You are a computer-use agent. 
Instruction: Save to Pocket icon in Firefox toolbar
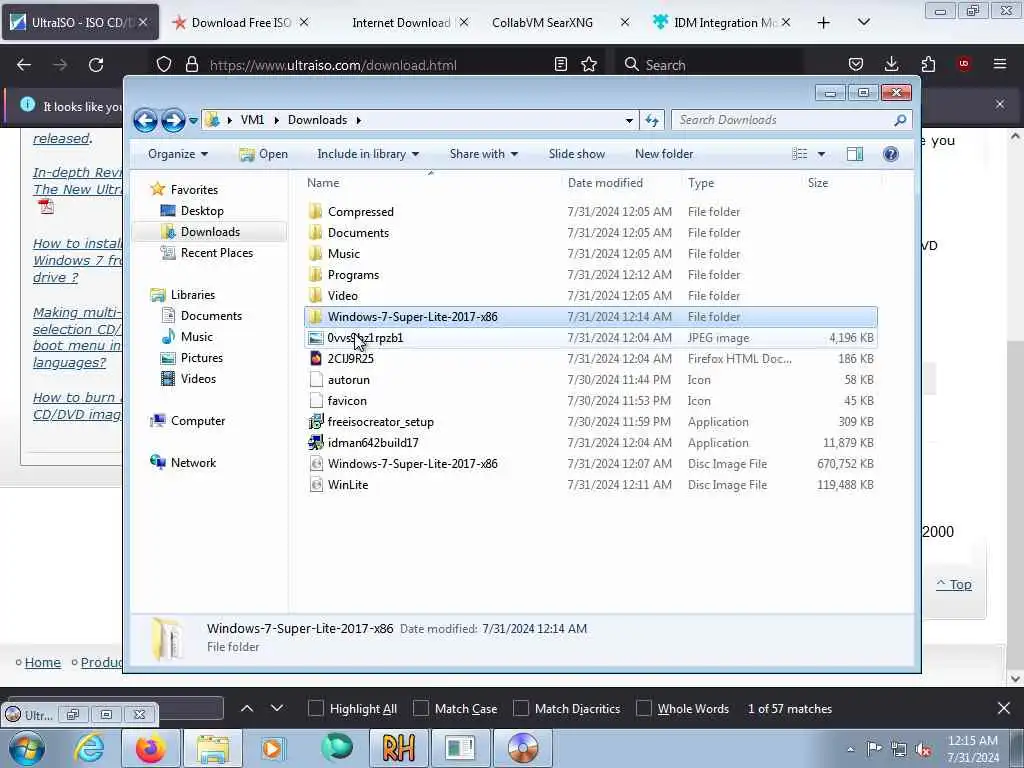pyautogui.click(x=856, y=64)
